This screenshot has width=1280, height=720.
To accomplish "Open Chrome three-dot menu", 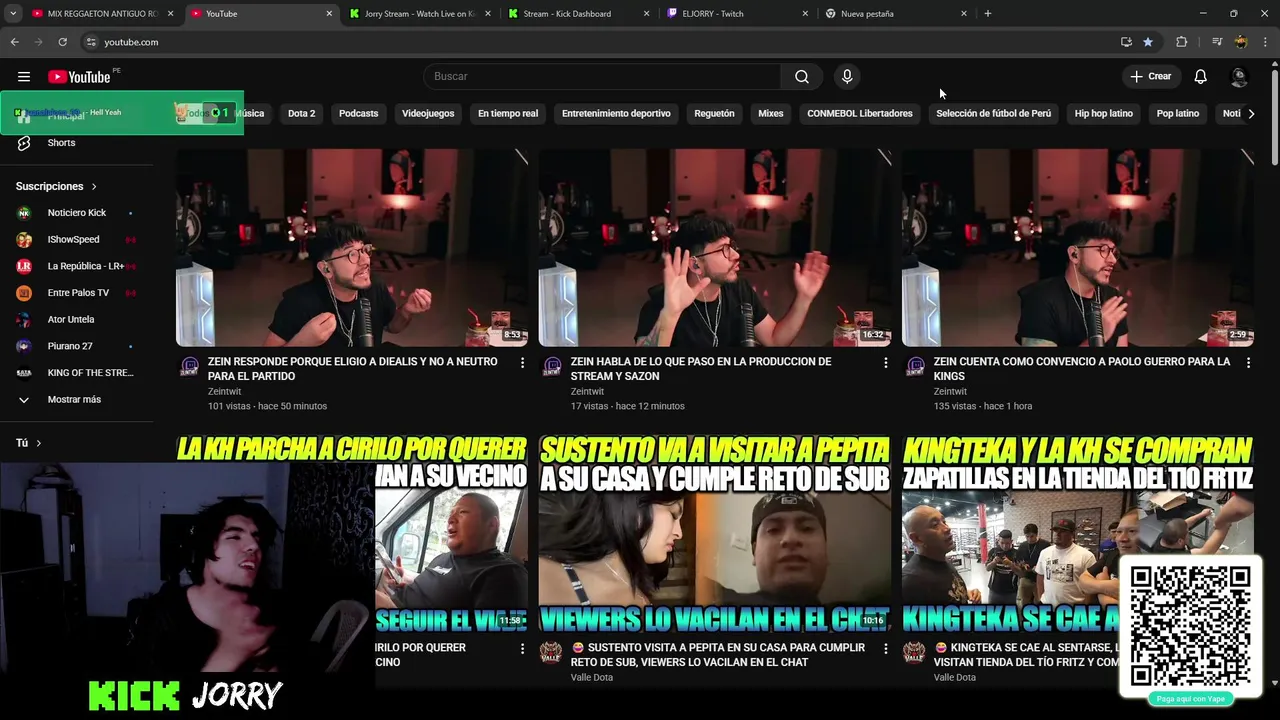I will pos(1265,42).
